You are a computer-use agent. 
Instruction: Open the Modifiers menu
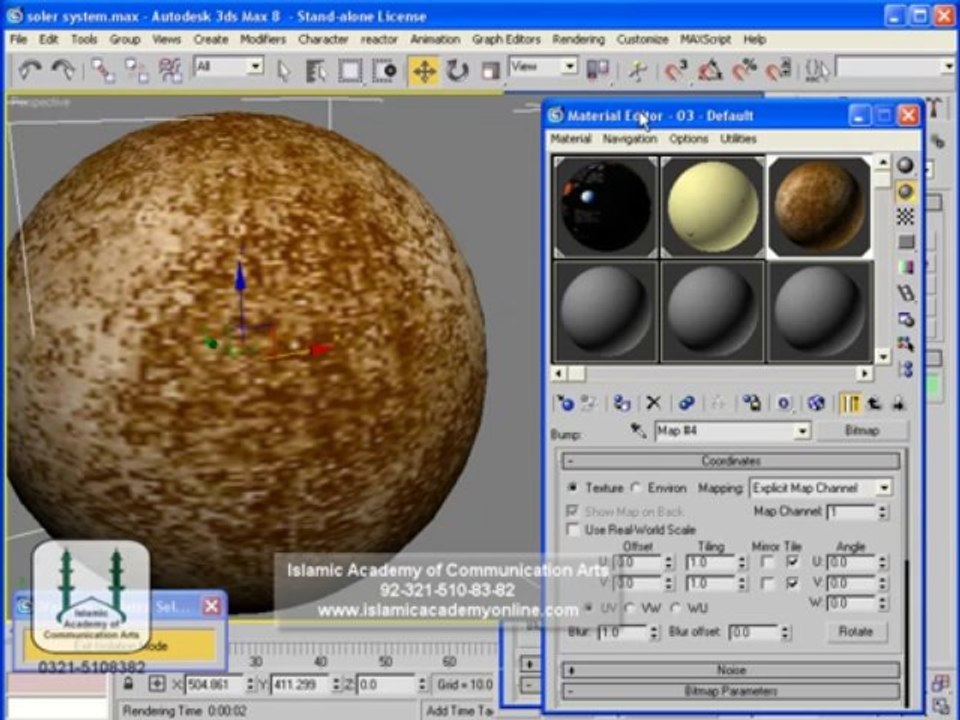(263, 39)
